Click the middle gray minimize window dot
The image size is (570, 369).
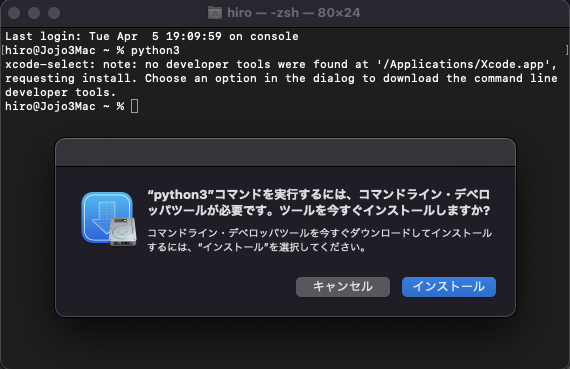[x=34, y=13]
